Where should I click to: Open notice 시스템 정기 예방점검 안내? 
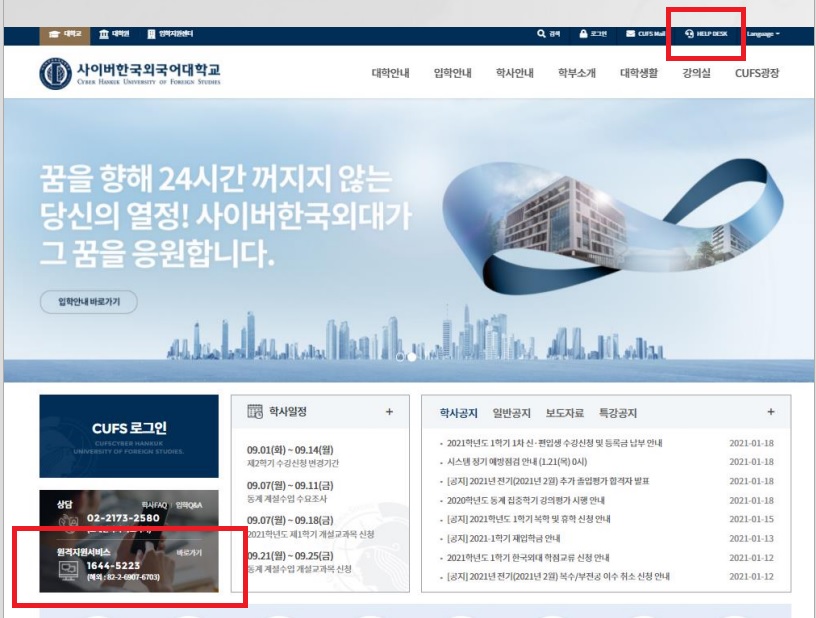tap(517, 462)
